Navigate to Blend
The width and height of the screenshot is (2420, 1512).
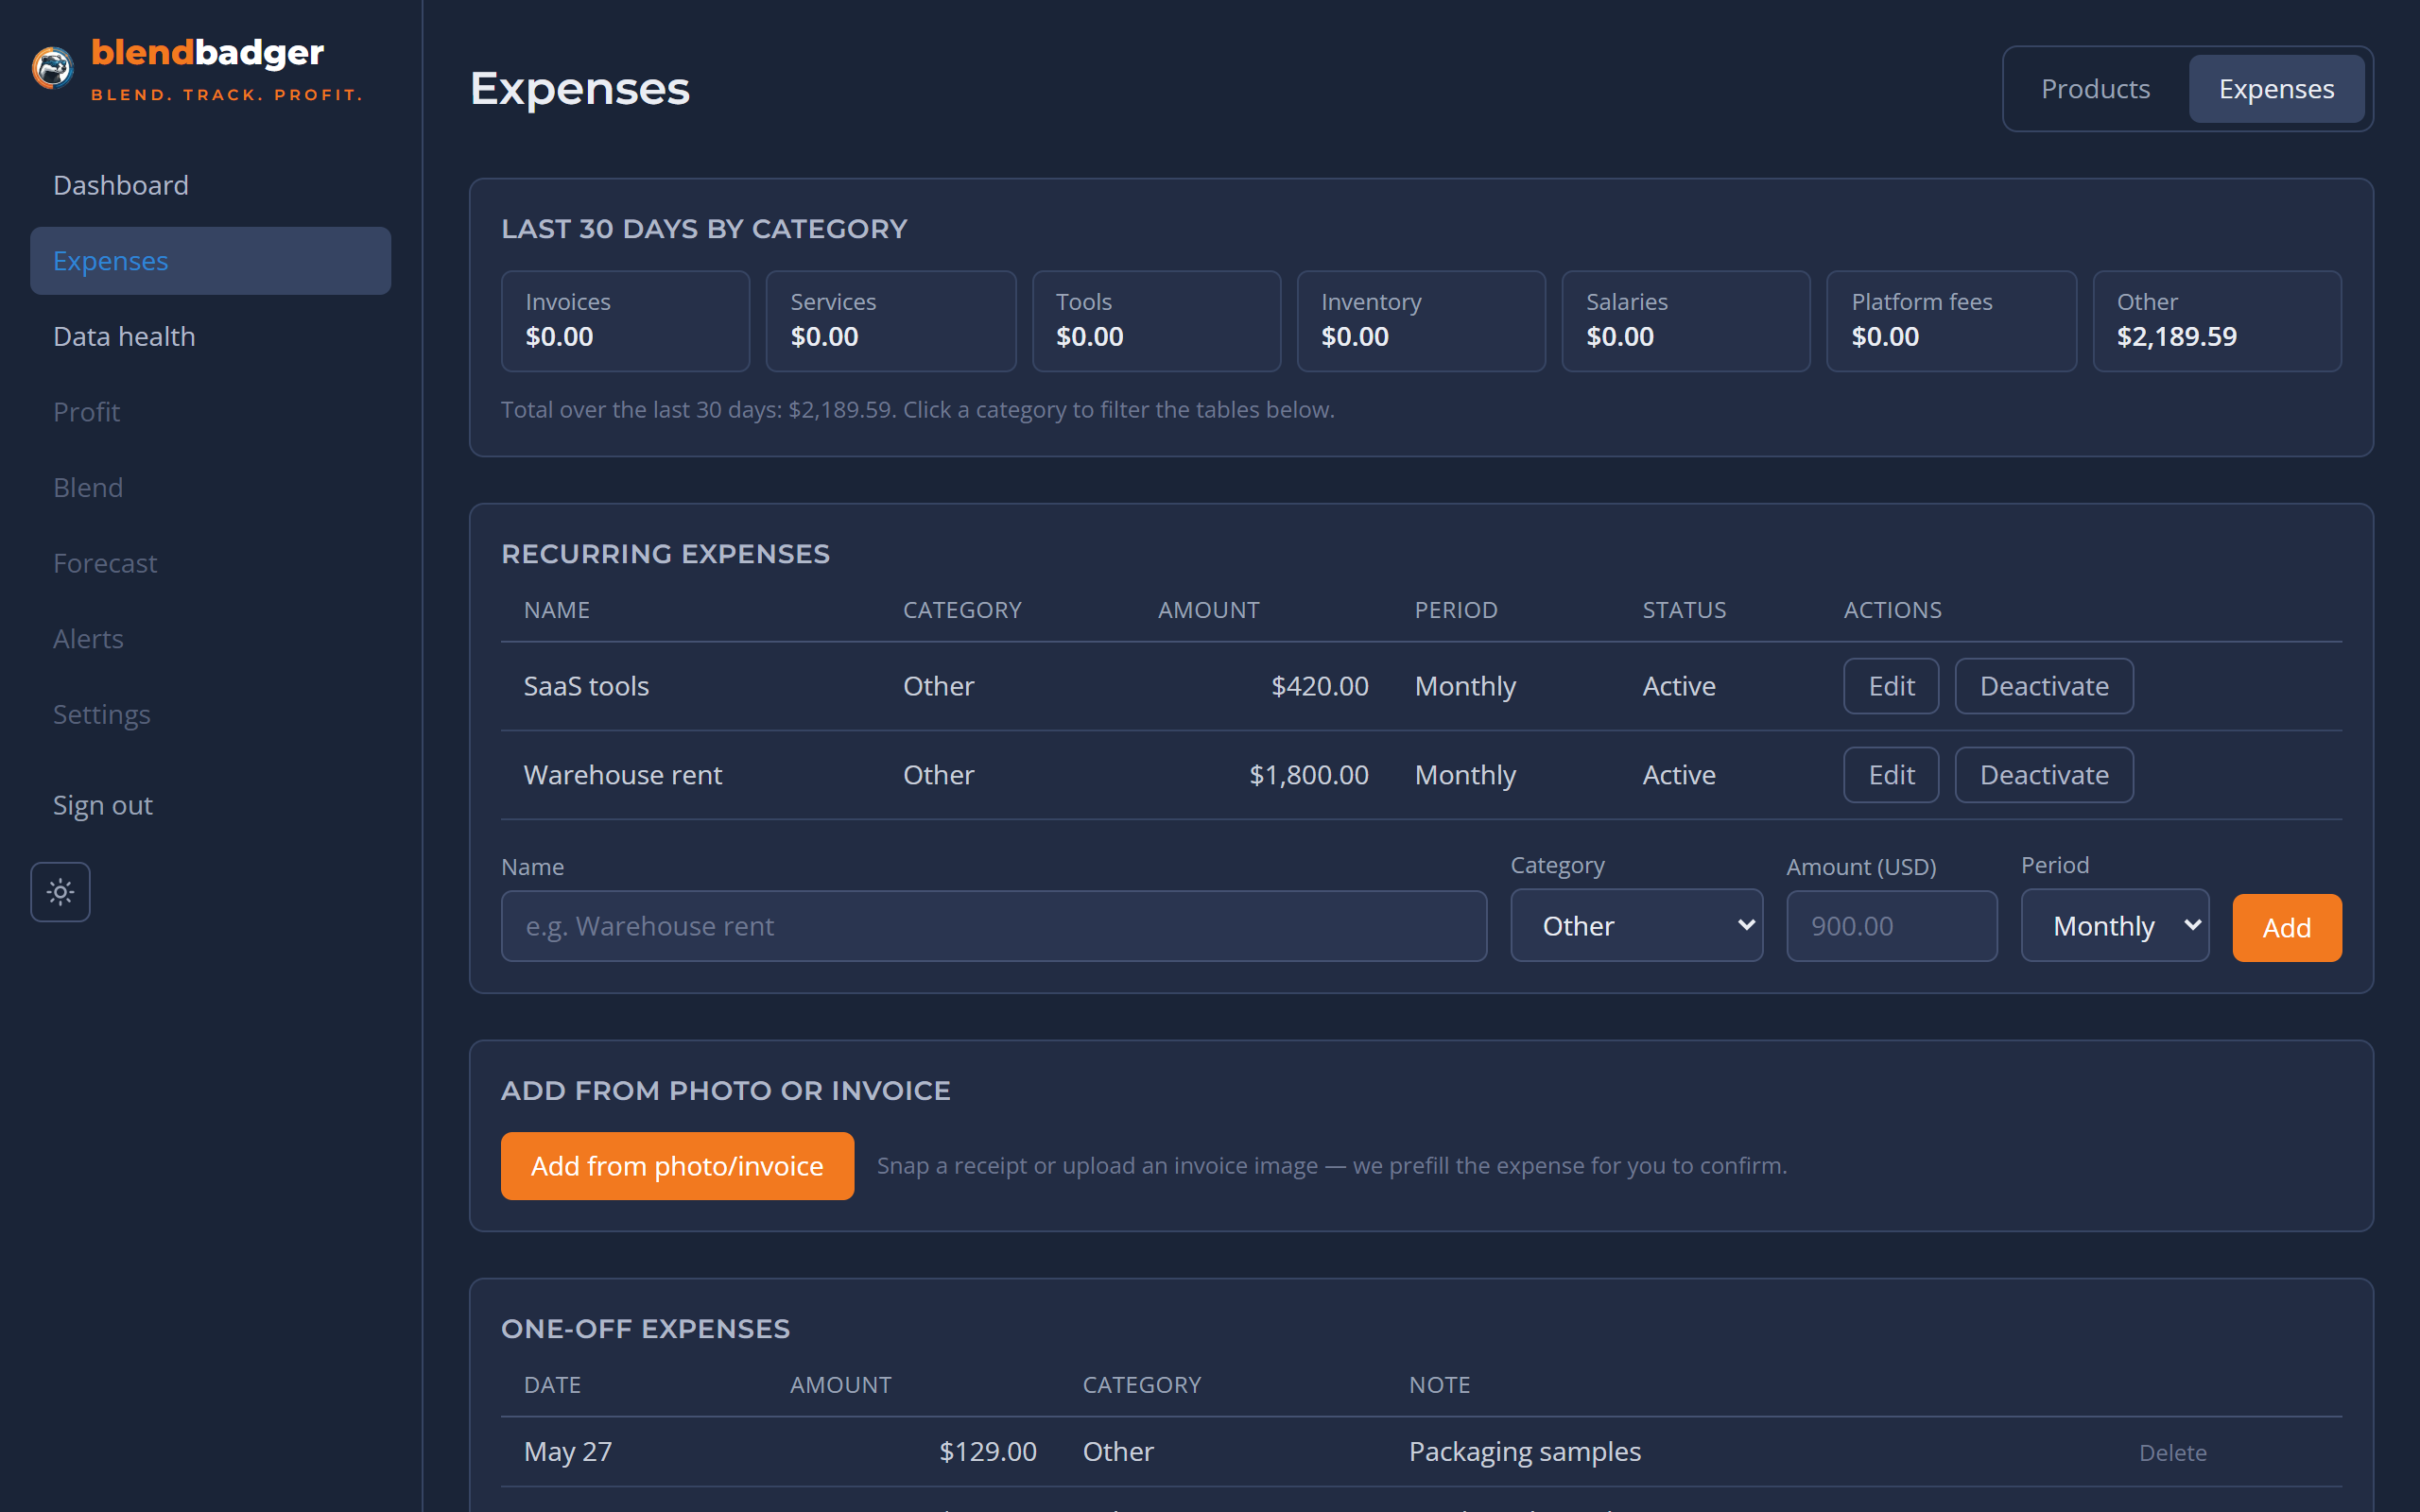point(88,487)
